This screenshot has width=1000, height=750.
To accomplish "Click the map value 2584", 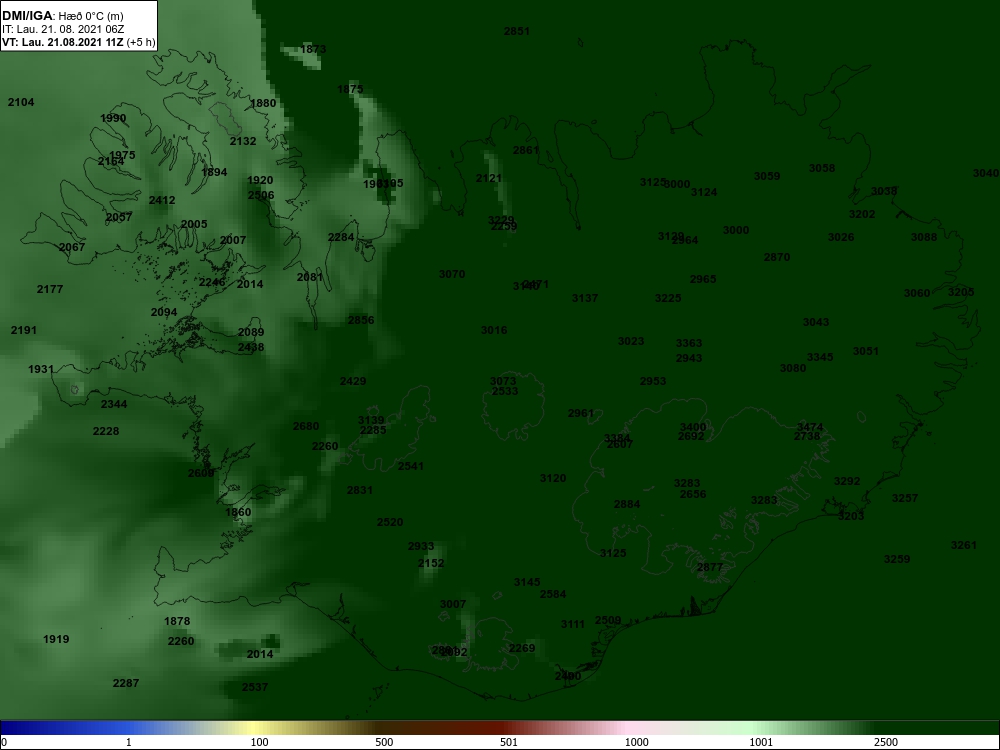I will click(553, 594).
